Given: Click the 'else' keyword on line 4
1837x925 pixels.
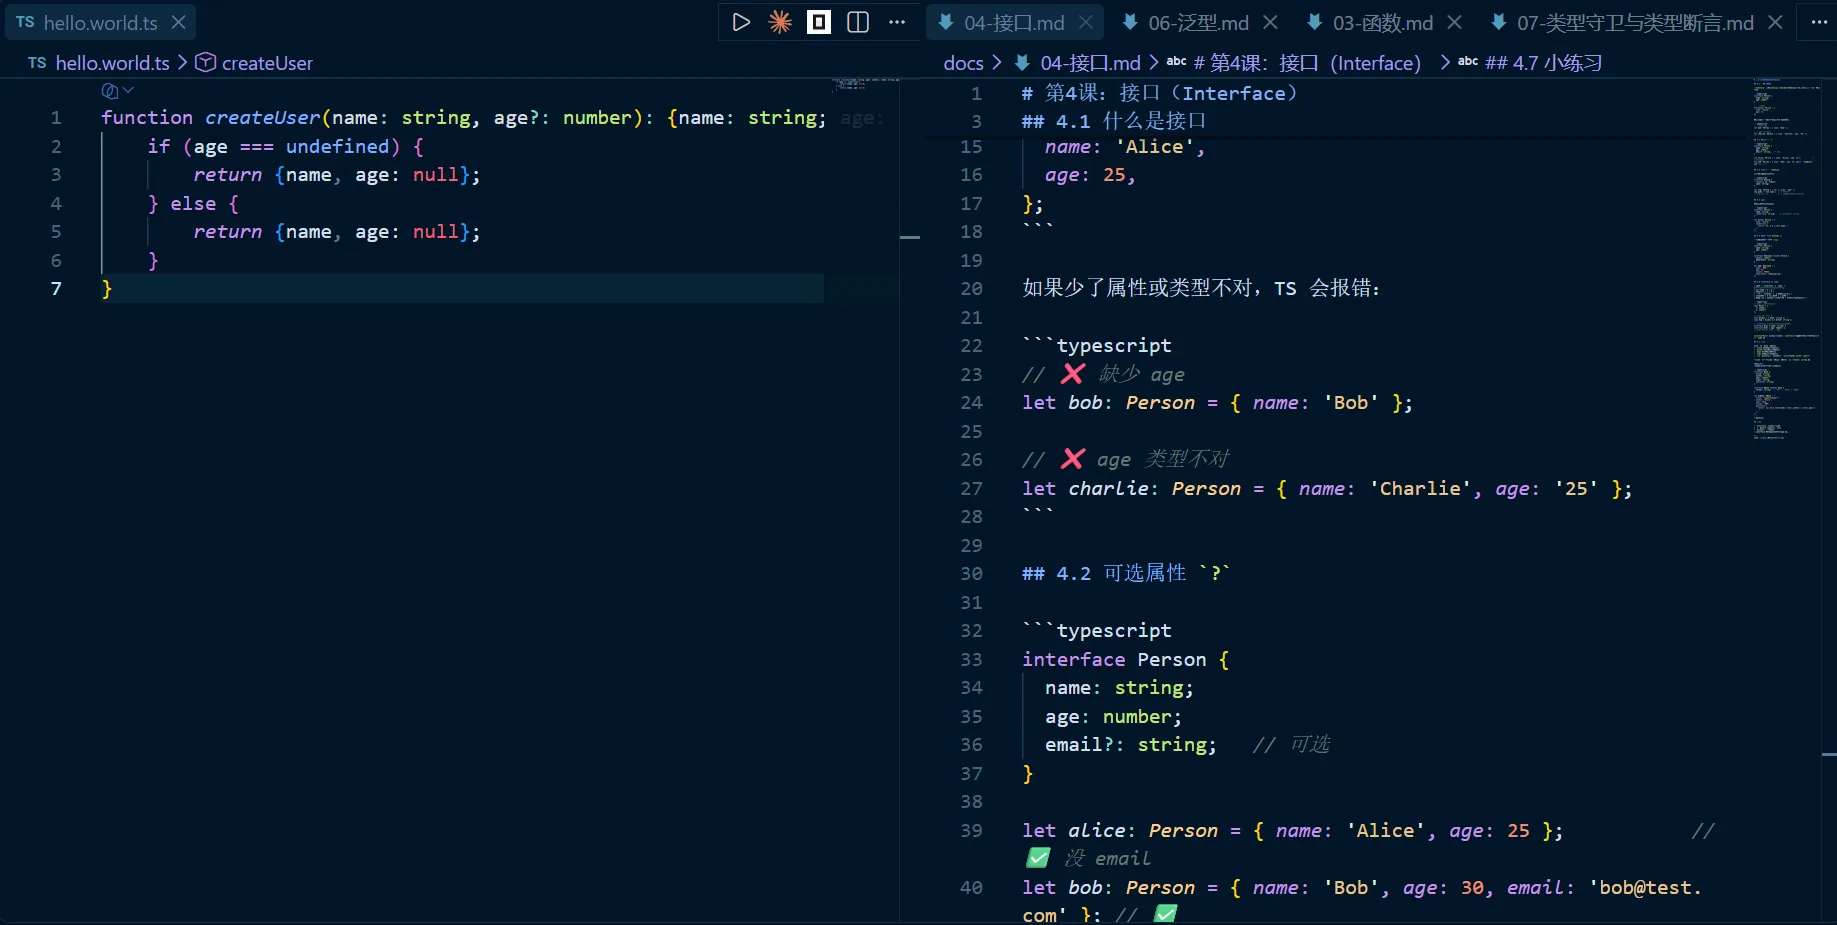Looking at the screenshot, I should point(193,203).
